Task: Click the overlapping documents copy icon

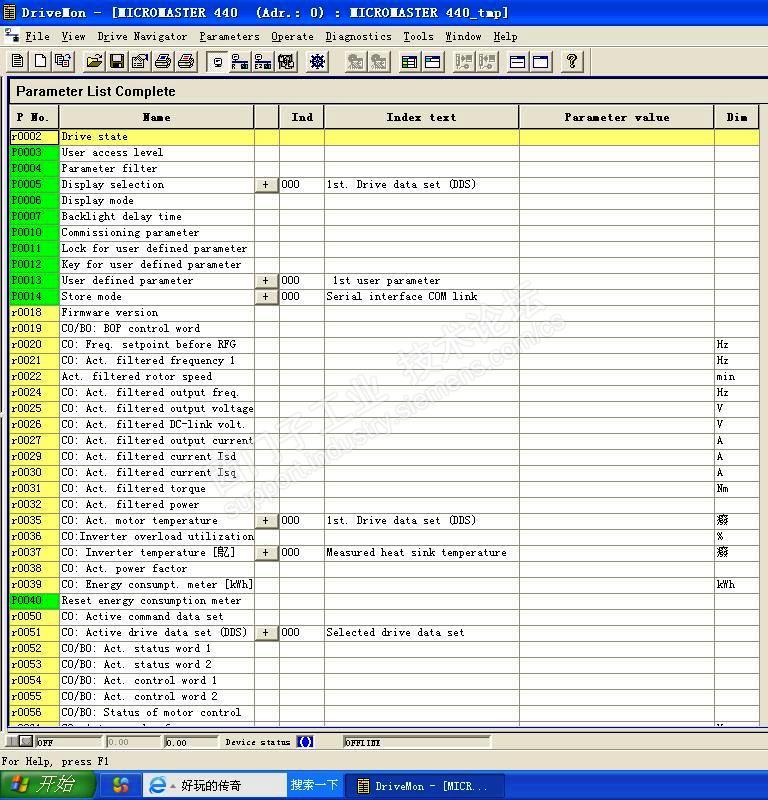Action: coord(63,62)
